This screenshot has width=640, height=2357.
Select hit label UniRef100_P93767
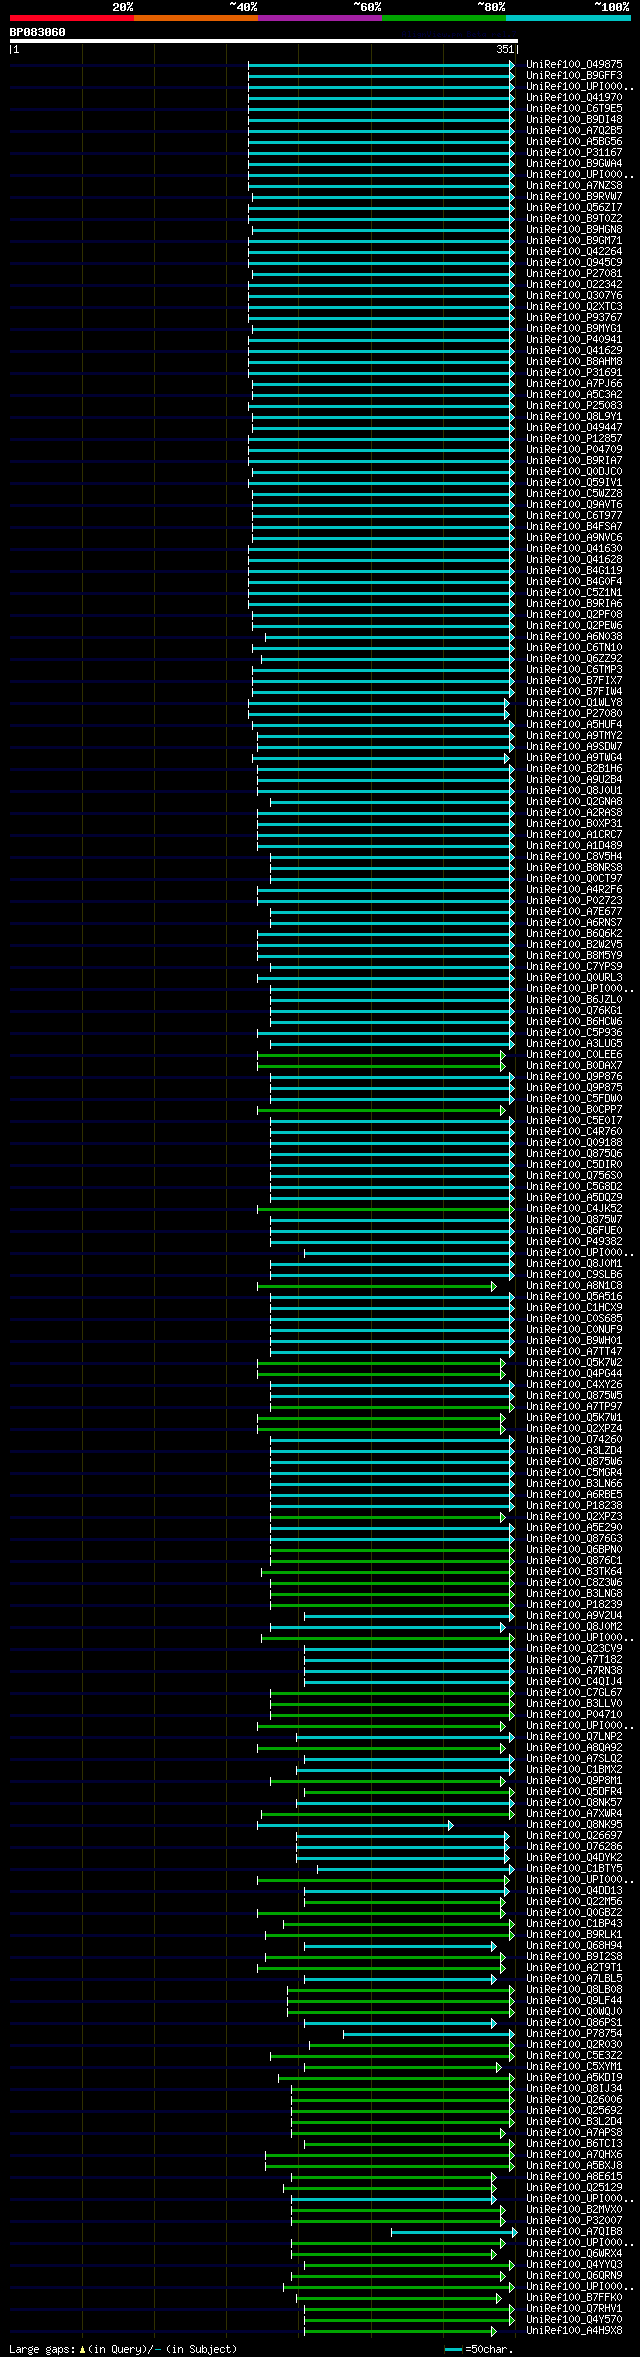pyautogui.click(x=574, y=317)
